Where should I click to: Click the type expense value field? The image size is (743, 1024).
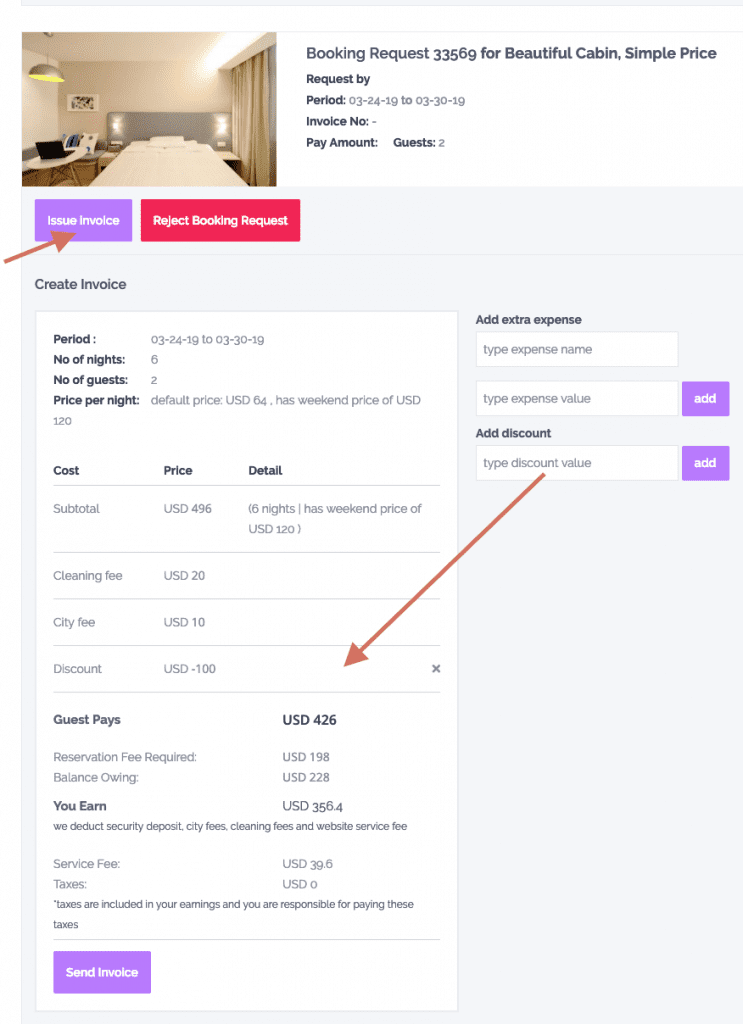(576, 398)
